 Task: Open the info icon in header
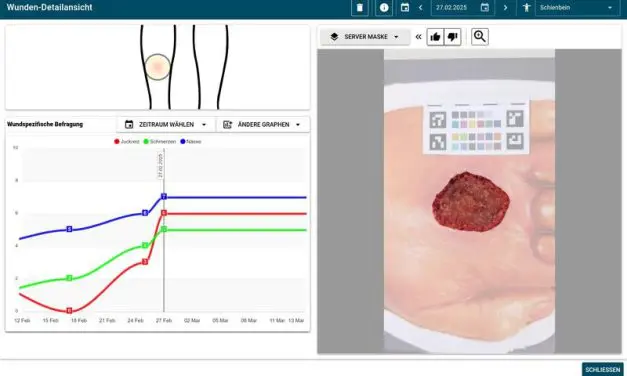(384, 8)
